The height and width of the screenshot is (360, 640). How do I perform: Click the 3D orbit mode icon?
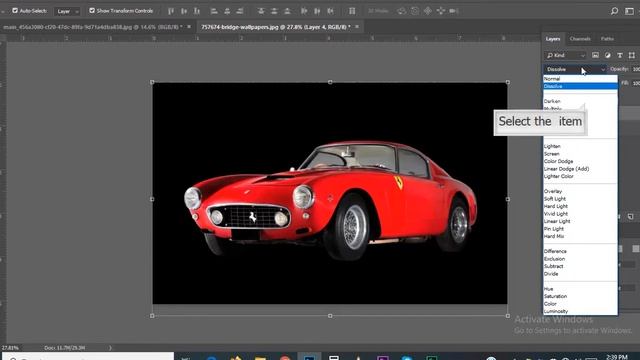pos(402,11)
